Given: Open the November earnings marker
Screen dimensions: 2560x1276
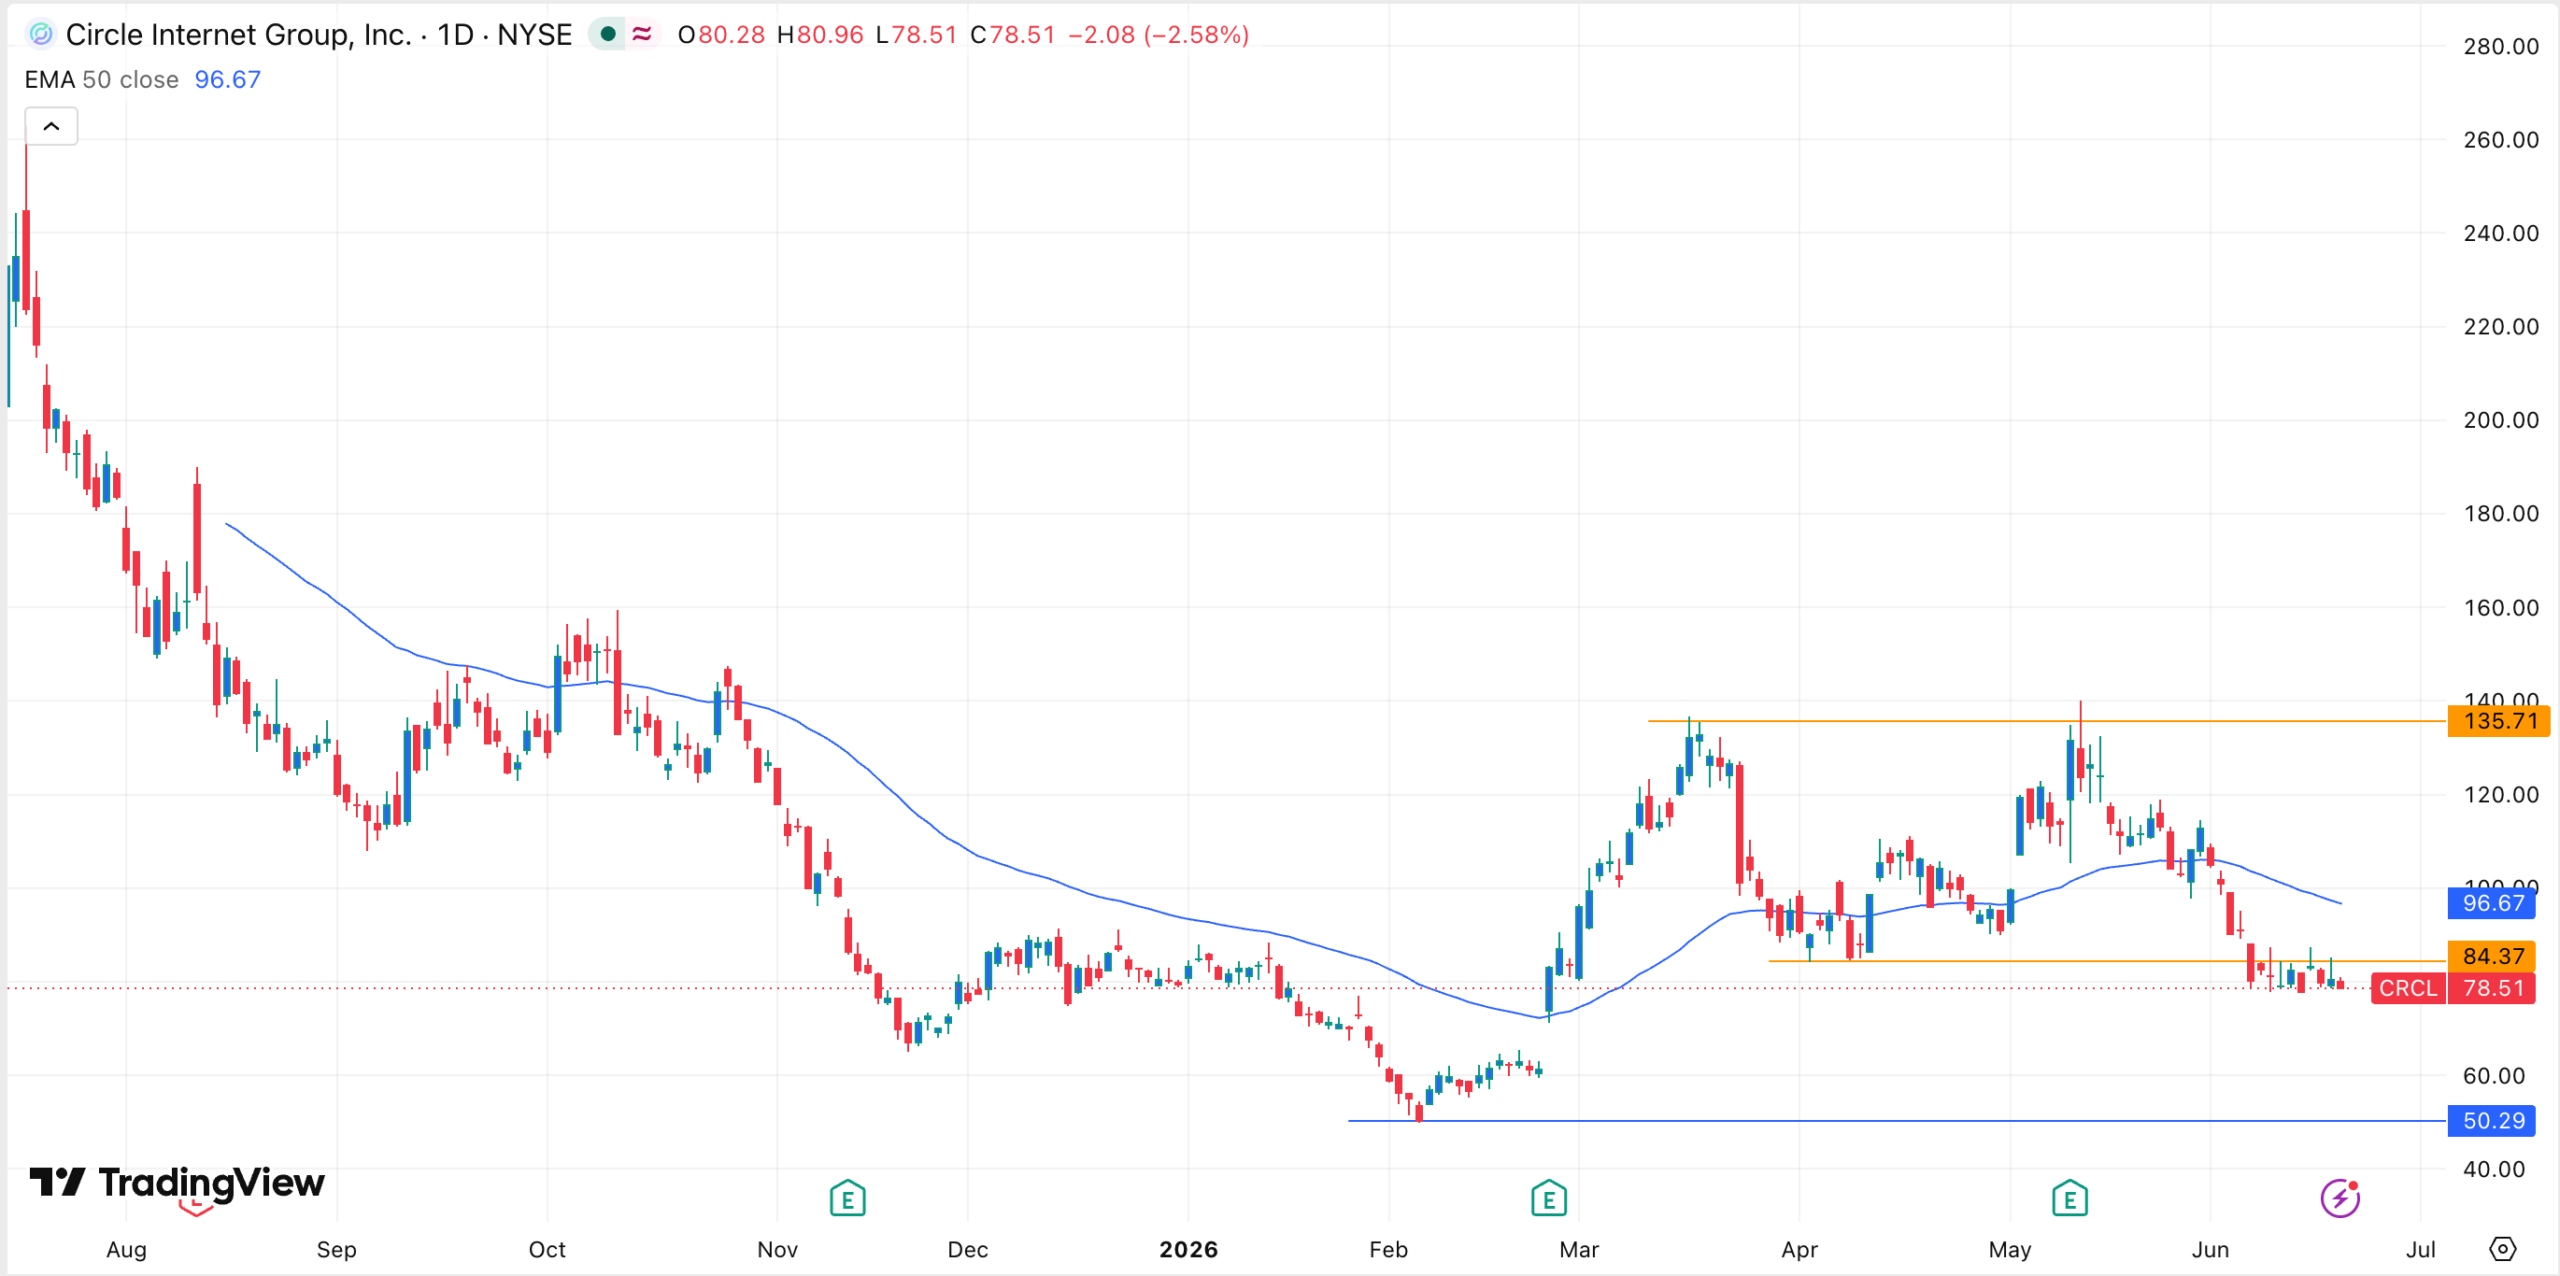Looking at the screenshot, I should [x=847, y=1197].
